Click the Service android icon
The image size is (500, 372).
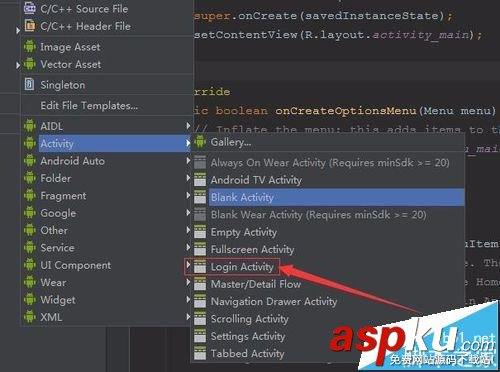pyautogui.click(x=30, y=247)
